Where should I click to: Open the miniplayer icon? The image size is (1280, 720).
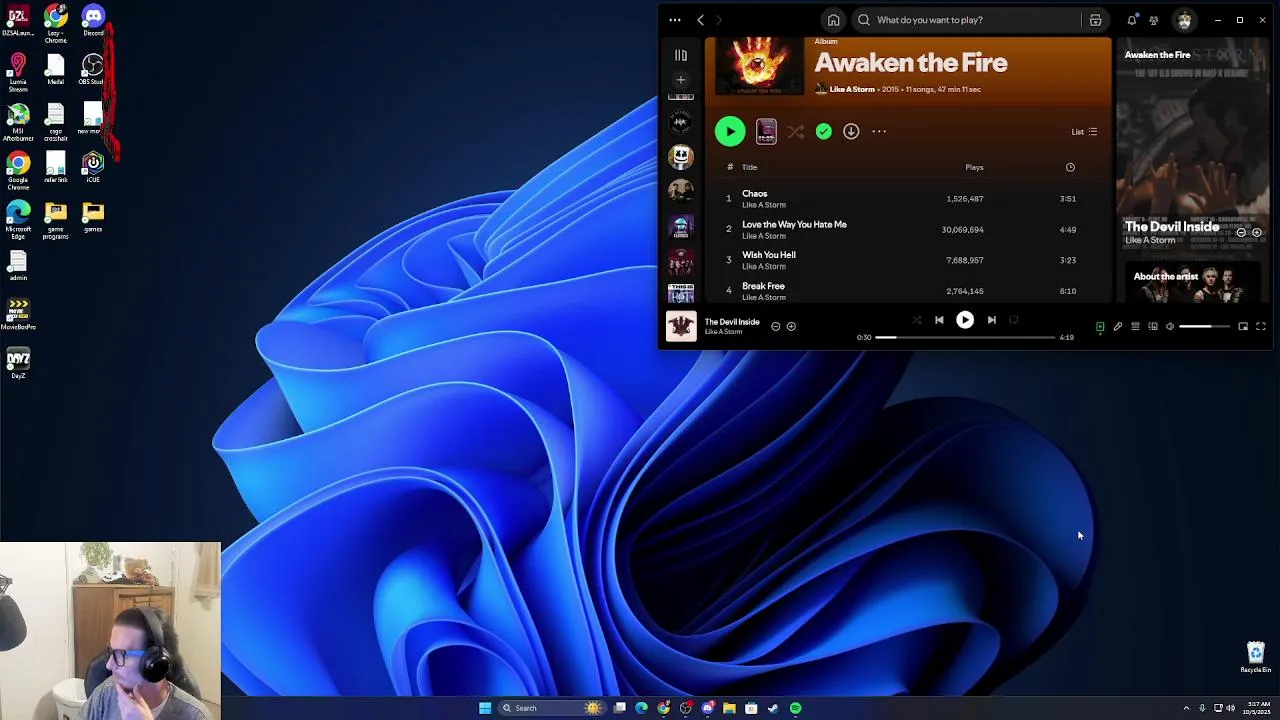tap(1243, 326)
